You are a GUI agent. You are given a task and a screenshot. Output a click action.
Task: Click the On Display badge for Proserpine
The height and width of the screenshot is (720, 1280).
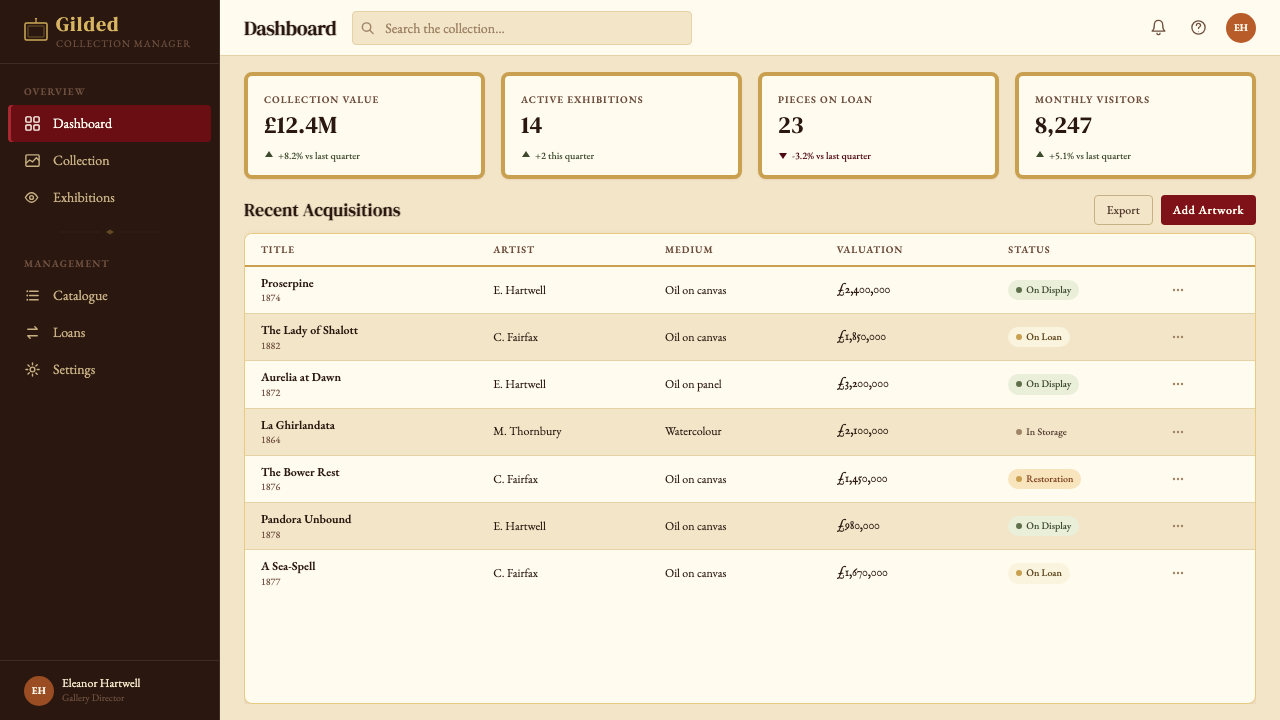[1043, 290]
